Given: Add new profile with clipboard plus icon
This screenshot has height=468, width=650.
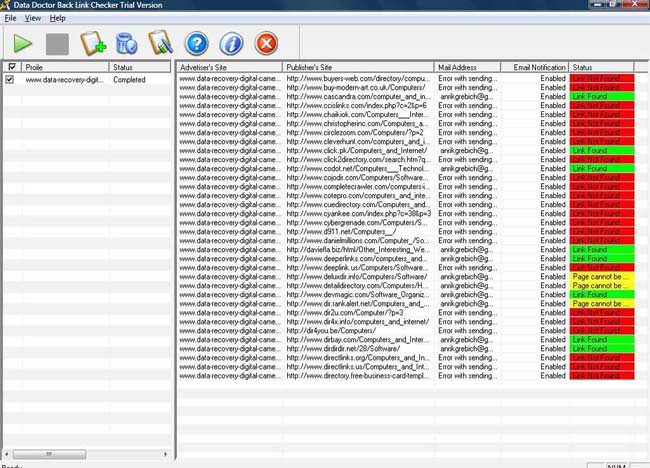Looking at the screenshot, I should [x=93, y=43].
